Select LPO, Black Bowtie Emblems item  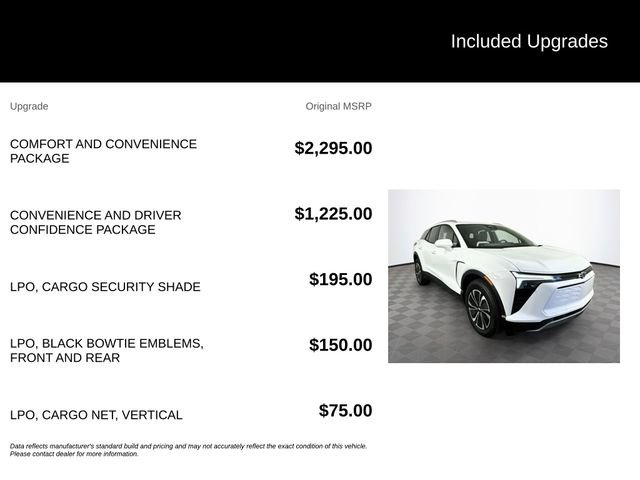click(107, 350)
